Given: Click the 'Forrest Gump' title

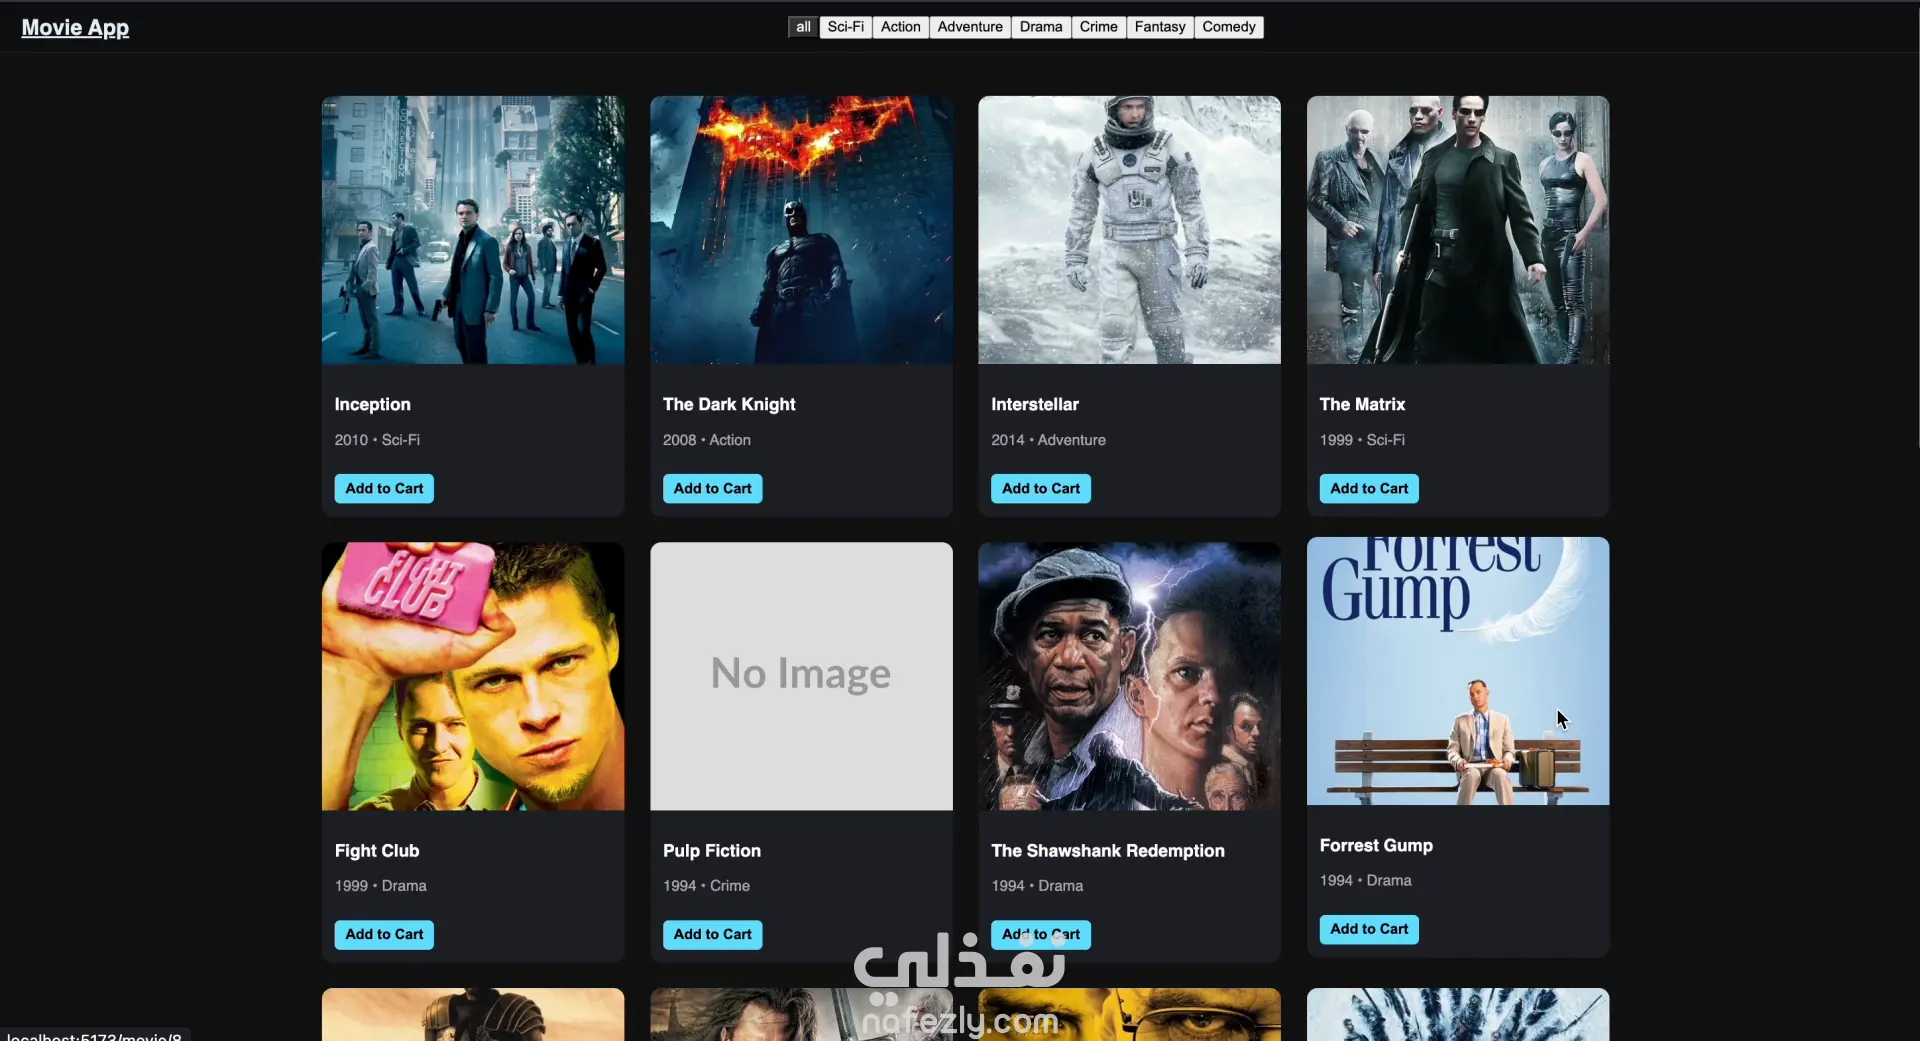Looking at the screenshot, I should [x=1376, y=846].
